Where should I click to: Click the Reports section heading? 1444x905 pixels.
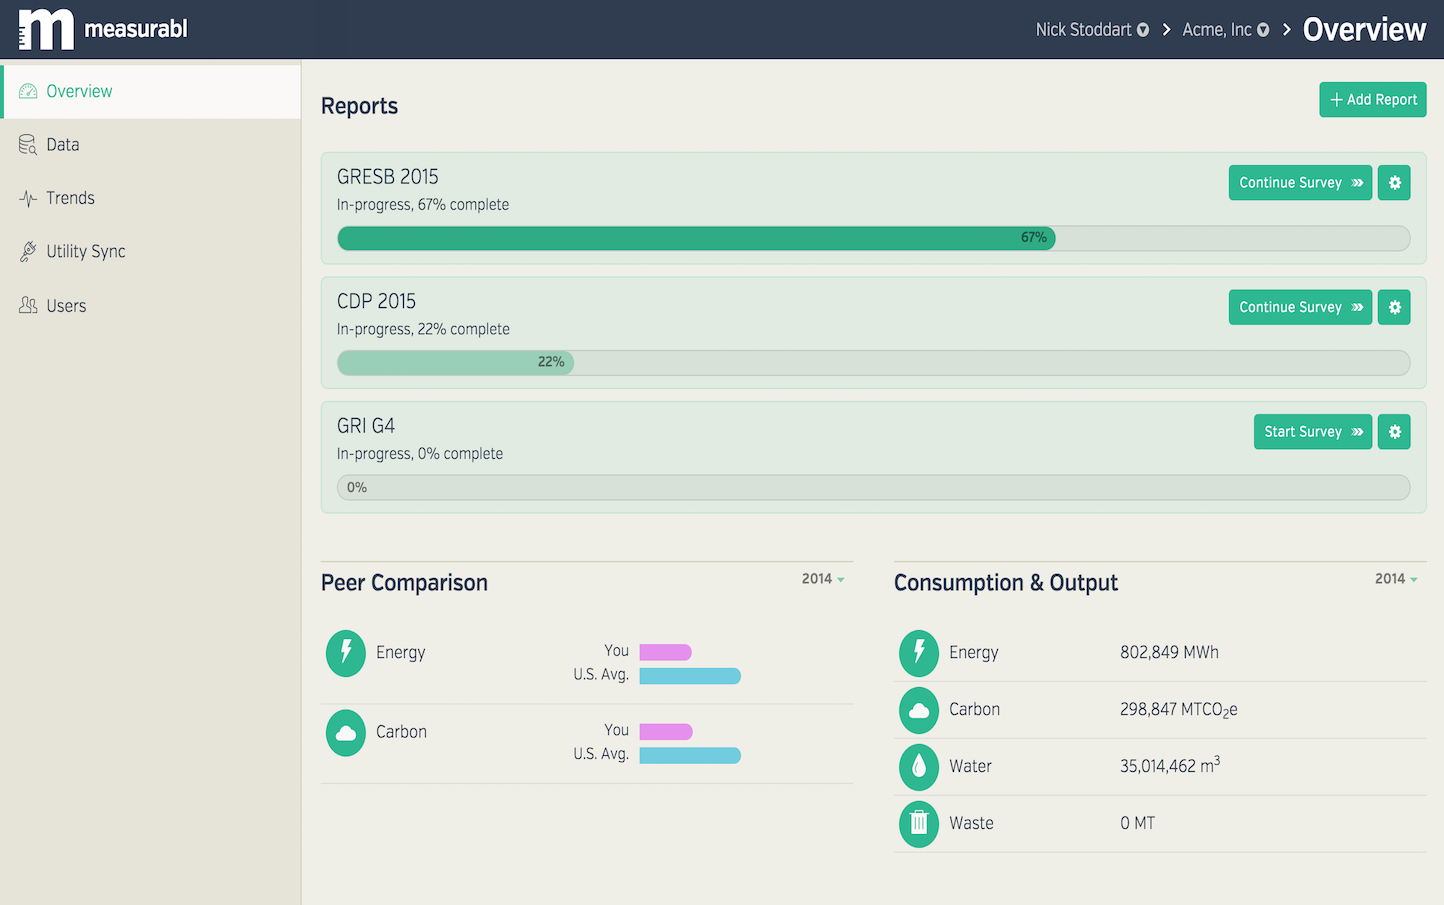359,106
